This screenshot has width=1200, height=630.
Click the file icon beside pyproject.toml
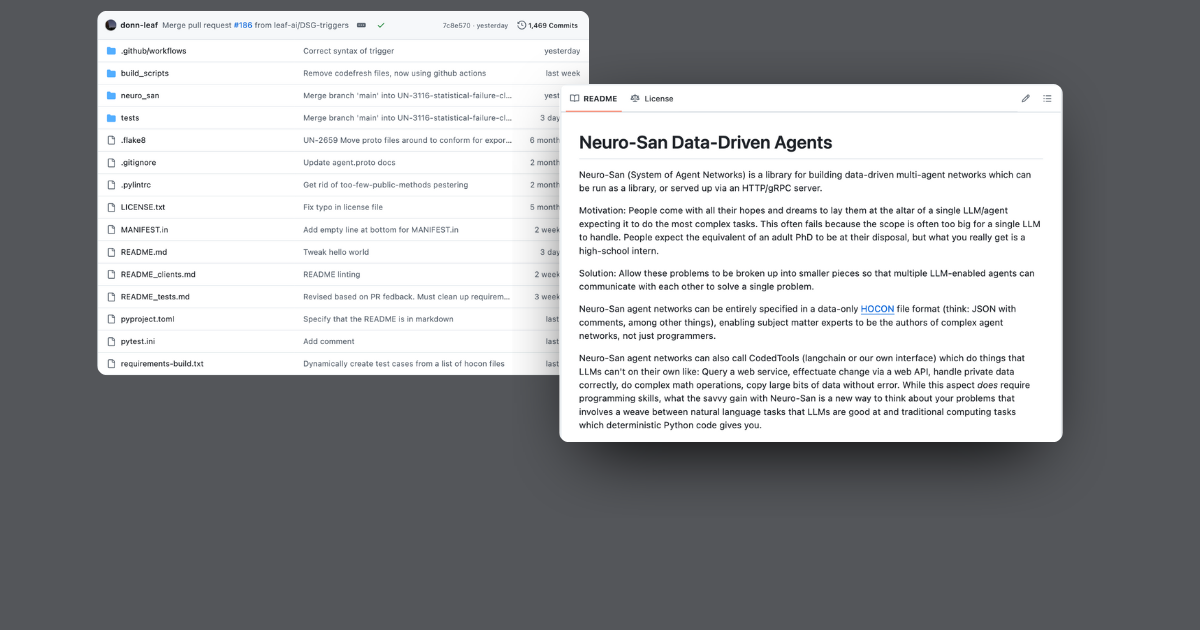click(x=112, y=318)
